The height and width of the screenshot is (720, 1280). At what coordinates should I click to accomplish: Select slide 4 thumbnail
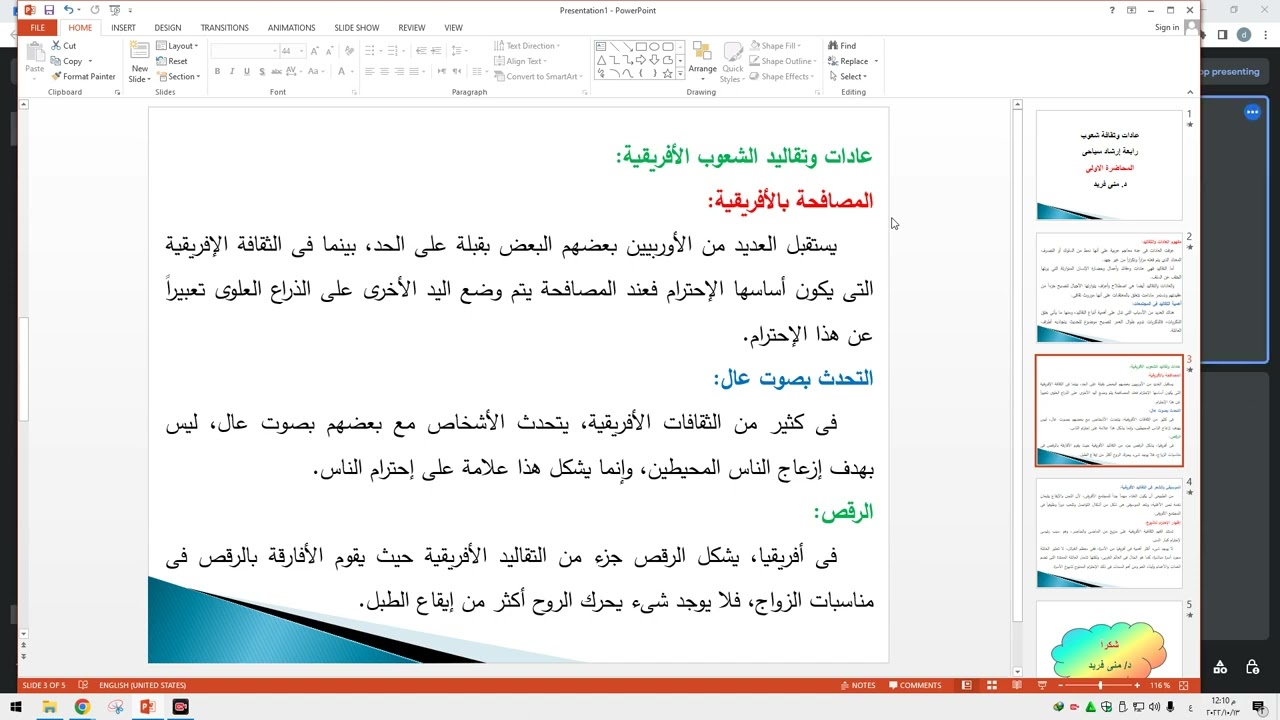point(1110,533)
